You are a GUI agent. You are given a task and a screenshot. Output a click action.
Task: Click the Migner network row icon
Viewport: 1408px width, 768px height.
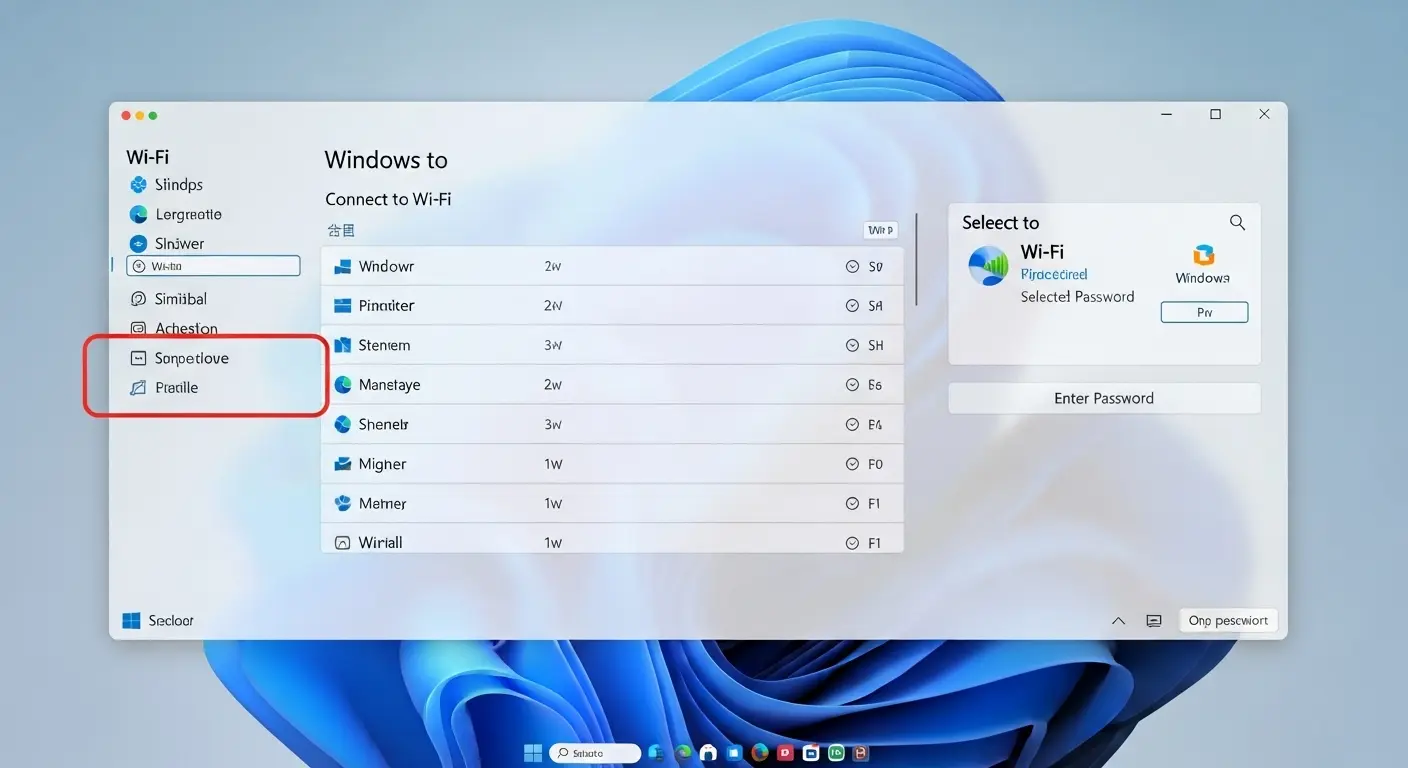pyautogui.click(x=342, y=464)
